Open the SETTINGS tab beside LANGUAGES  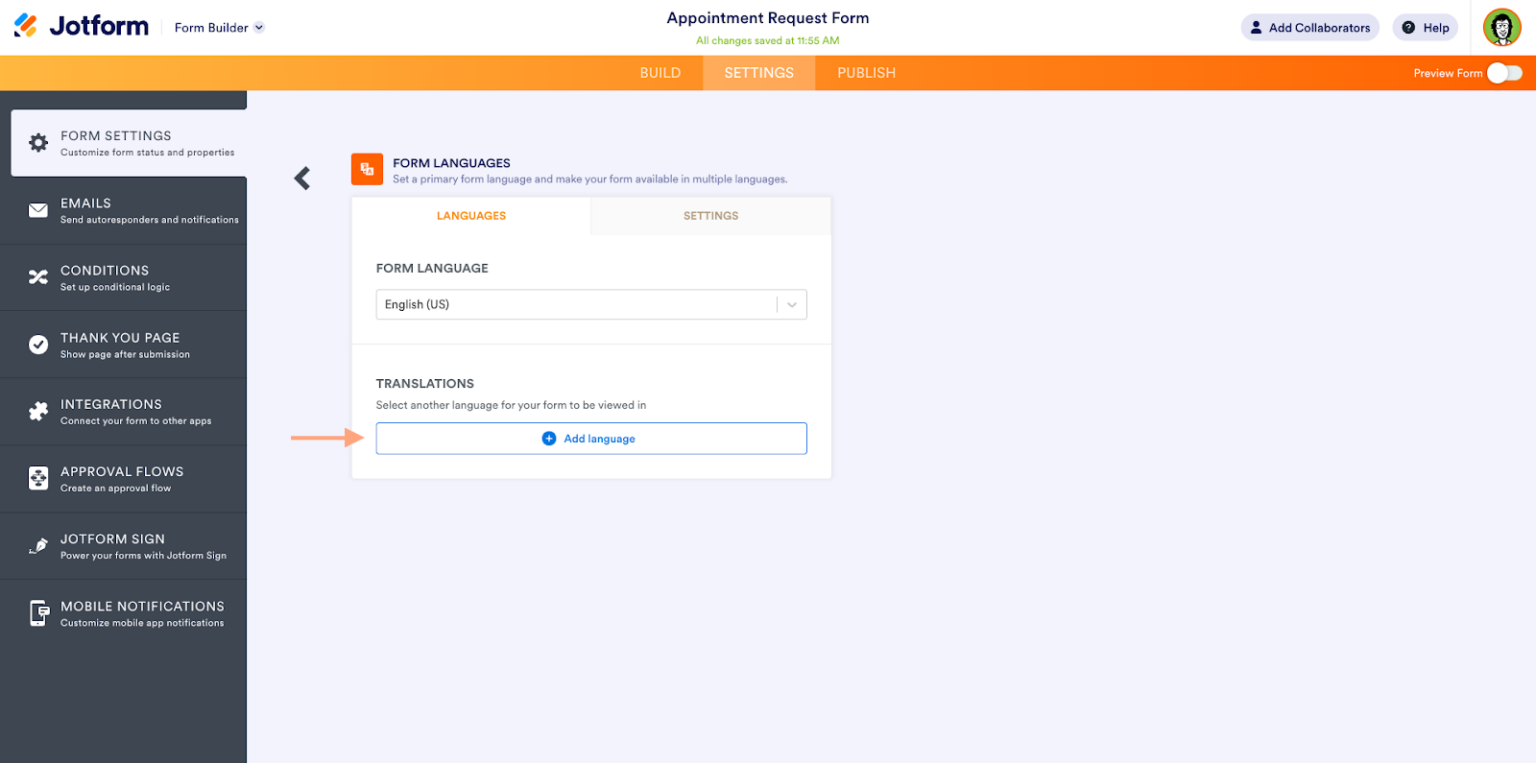tap(710, 215)
